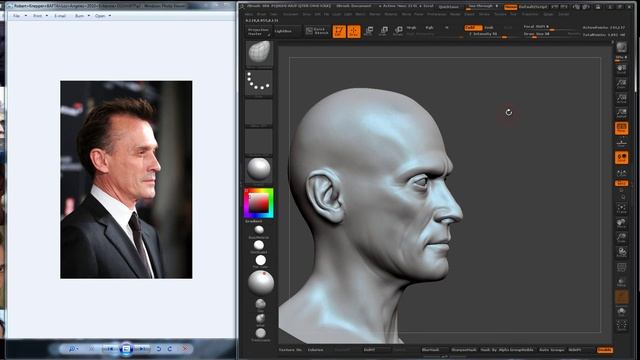Click the BPR render icon
This screenshot has width=640, height=360.
point(621,48)
